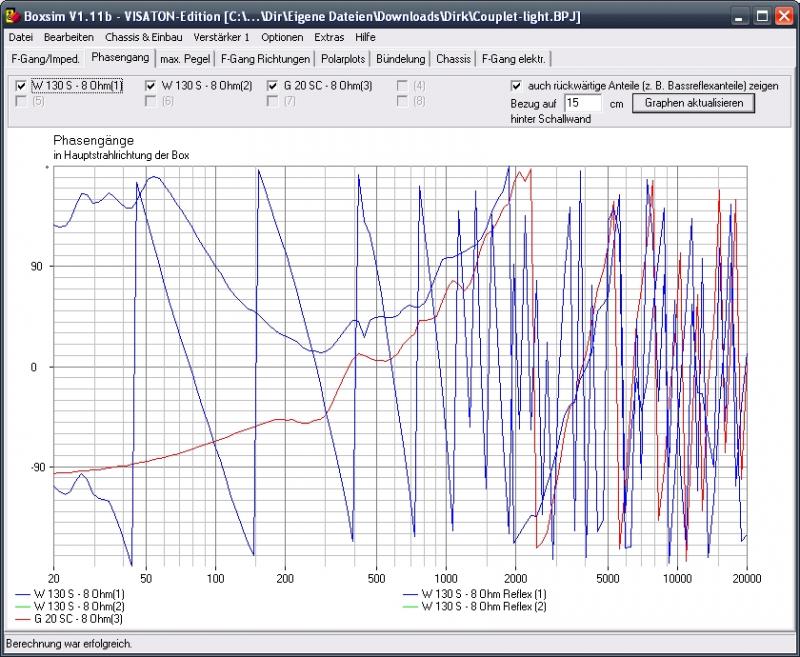The width and height of the screenshot is (800, 657).
Task: Switch to the max. Pegel tab
Action: click(185, 59)
